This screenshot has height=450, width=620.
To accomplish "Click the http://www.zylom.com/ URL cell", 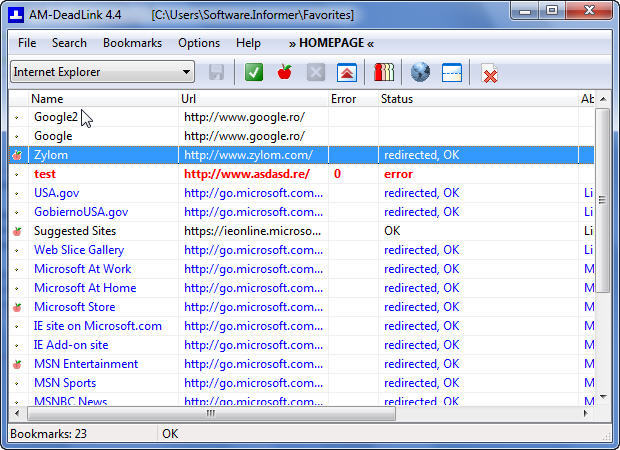I will tap(248, 155).
